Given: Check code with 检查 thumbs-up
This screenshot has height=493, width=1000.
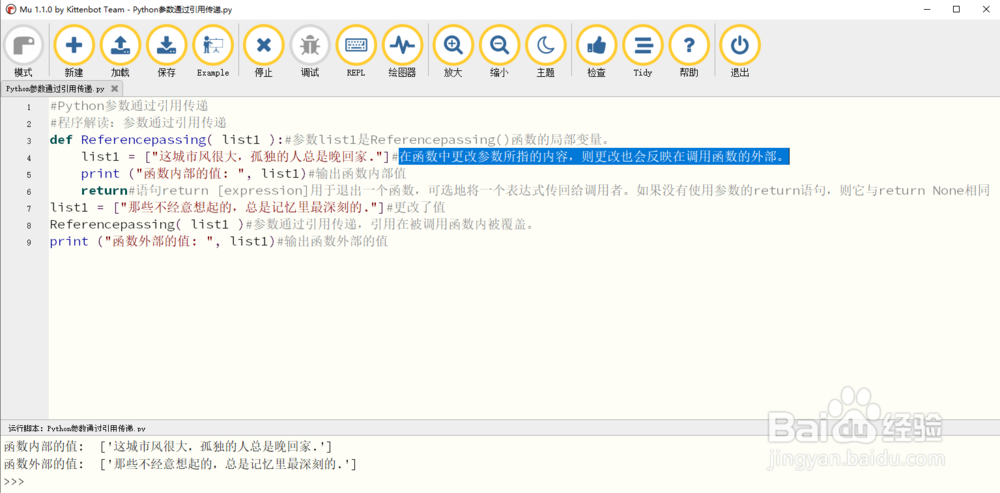Looking at the screenshot, I should click(x=596, y=52).
